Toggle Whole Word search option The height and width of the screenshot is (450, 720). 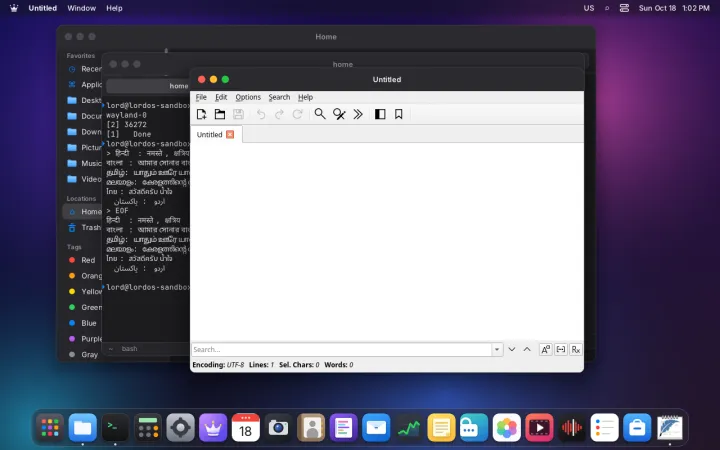561,349
